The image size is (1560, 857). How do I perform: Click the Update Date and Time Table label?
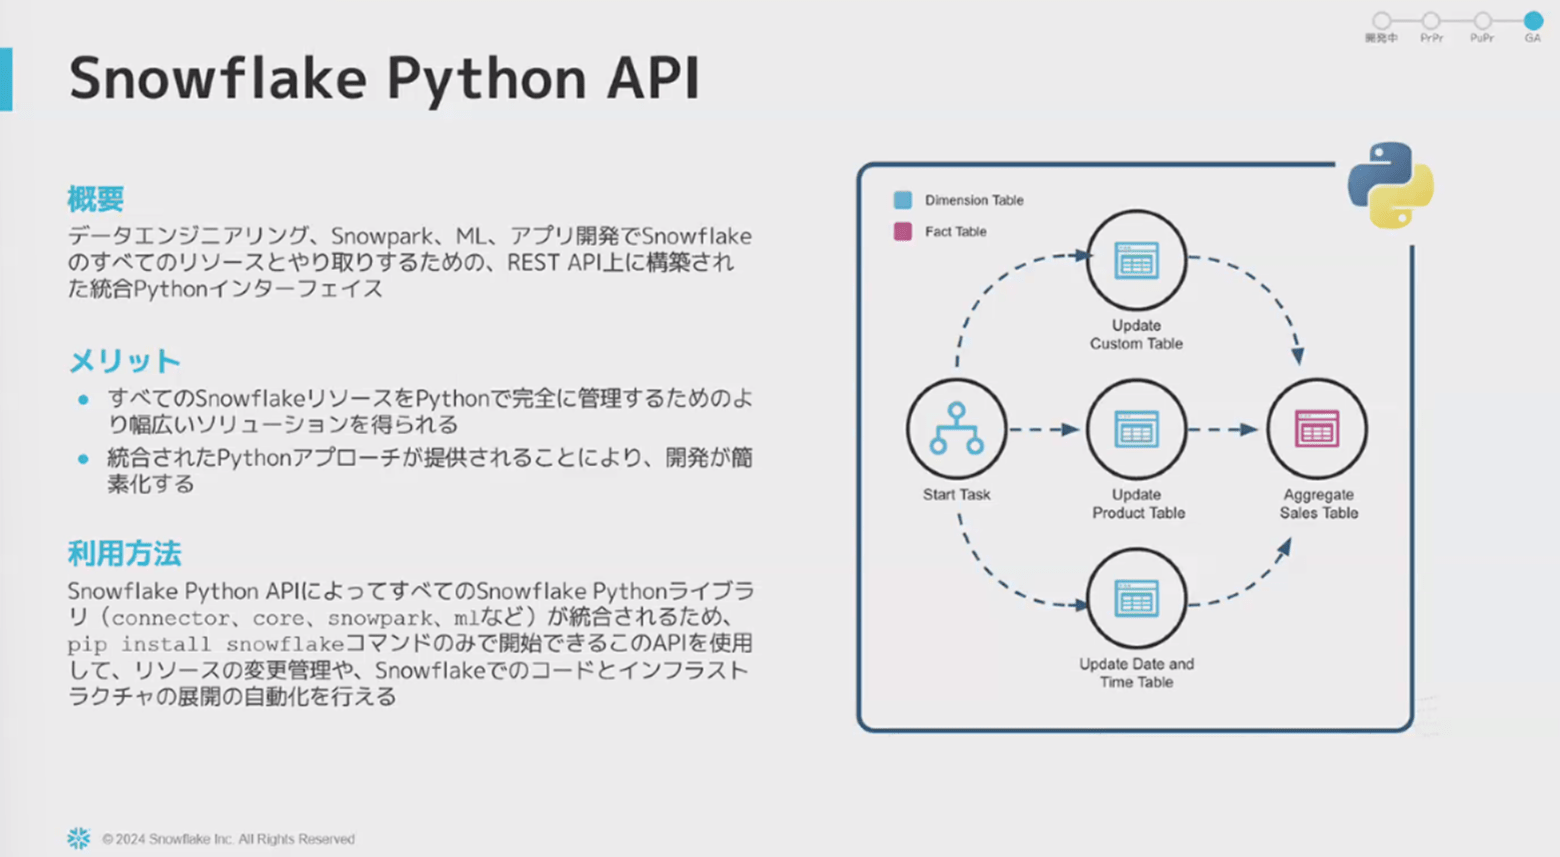pyautogui.click(x=1136, y=673)
